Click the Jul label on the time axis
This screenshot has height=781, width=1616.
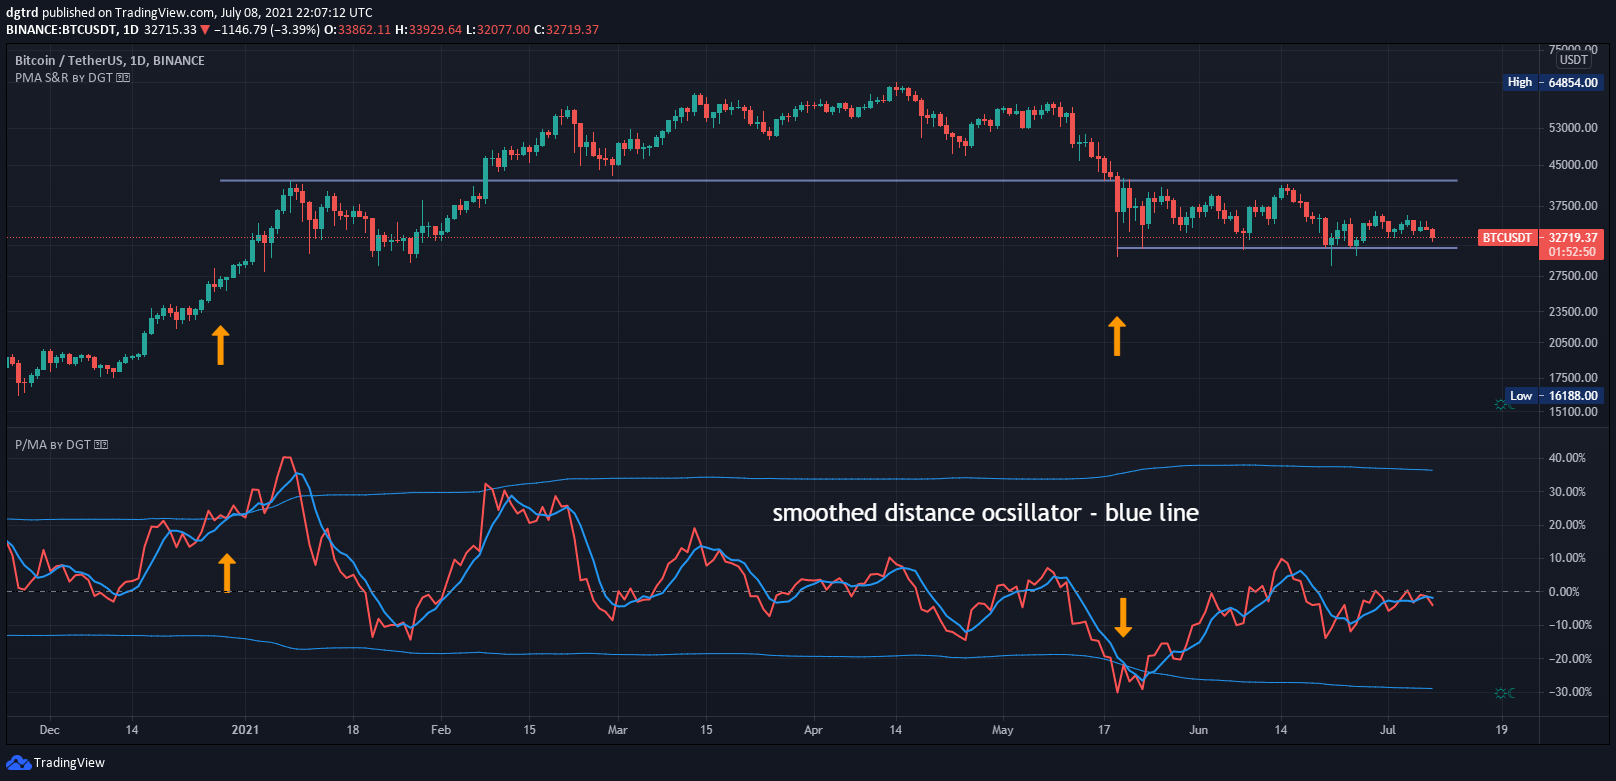pyautogui.click(x=1388, y=730)
